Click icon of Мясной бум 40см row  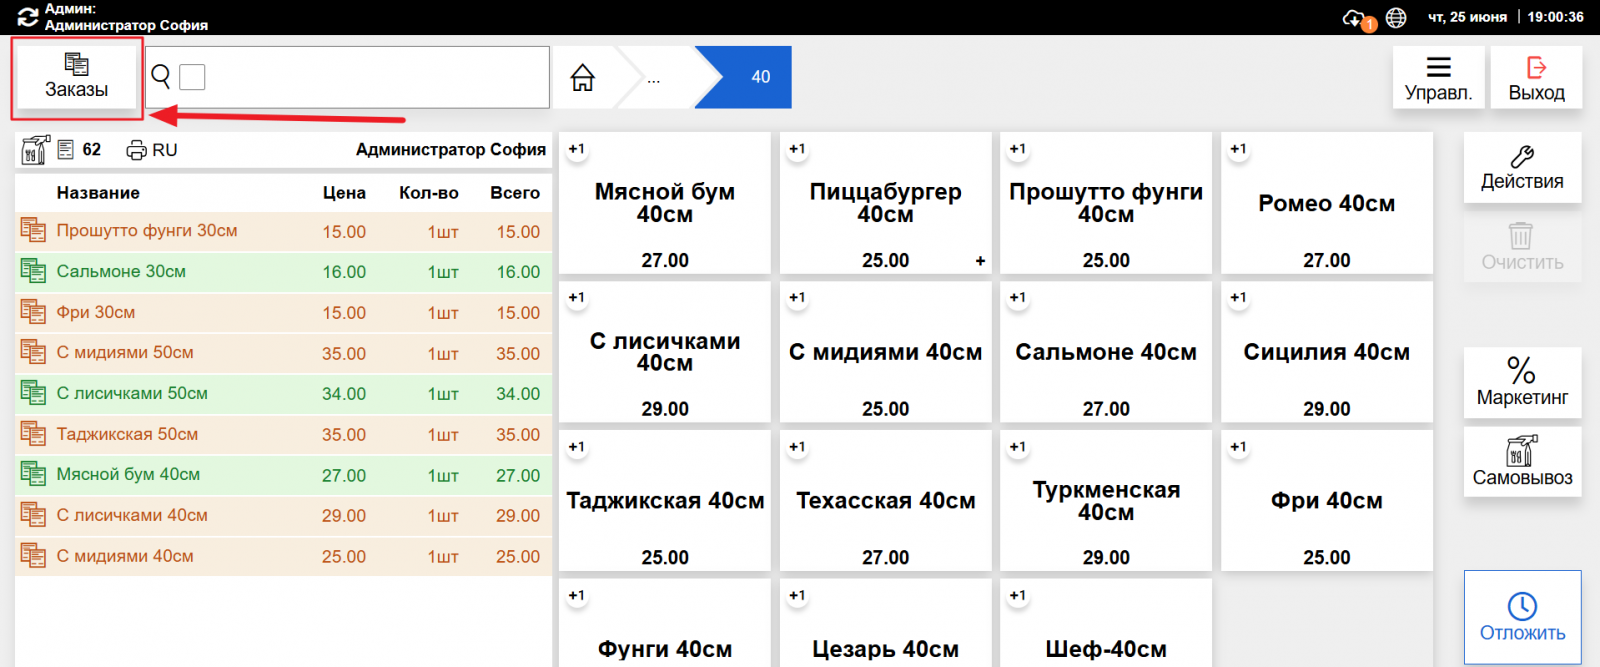point(33,474)
